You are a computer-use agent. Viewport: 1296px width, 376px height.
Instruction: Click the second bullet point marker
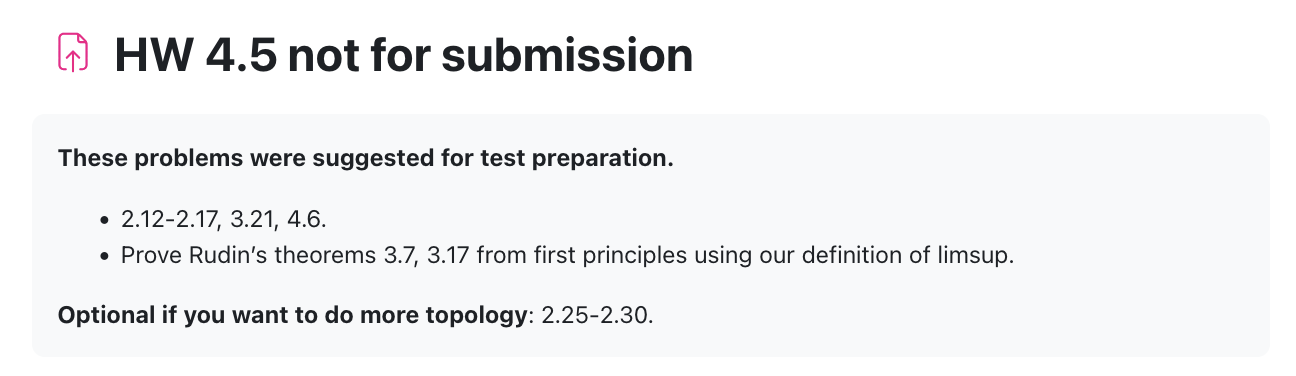(105, 256)
